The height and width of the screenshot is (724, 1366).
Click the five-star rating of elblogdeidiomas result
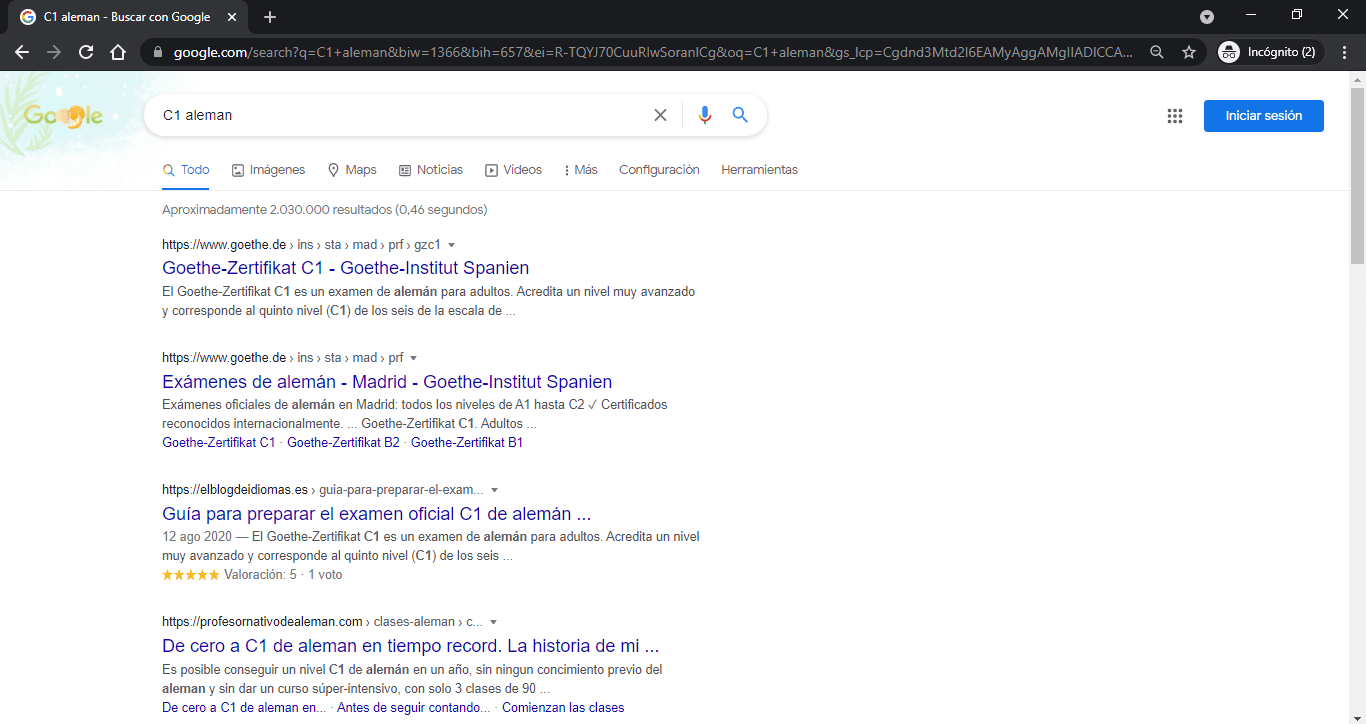click(190, 575)
